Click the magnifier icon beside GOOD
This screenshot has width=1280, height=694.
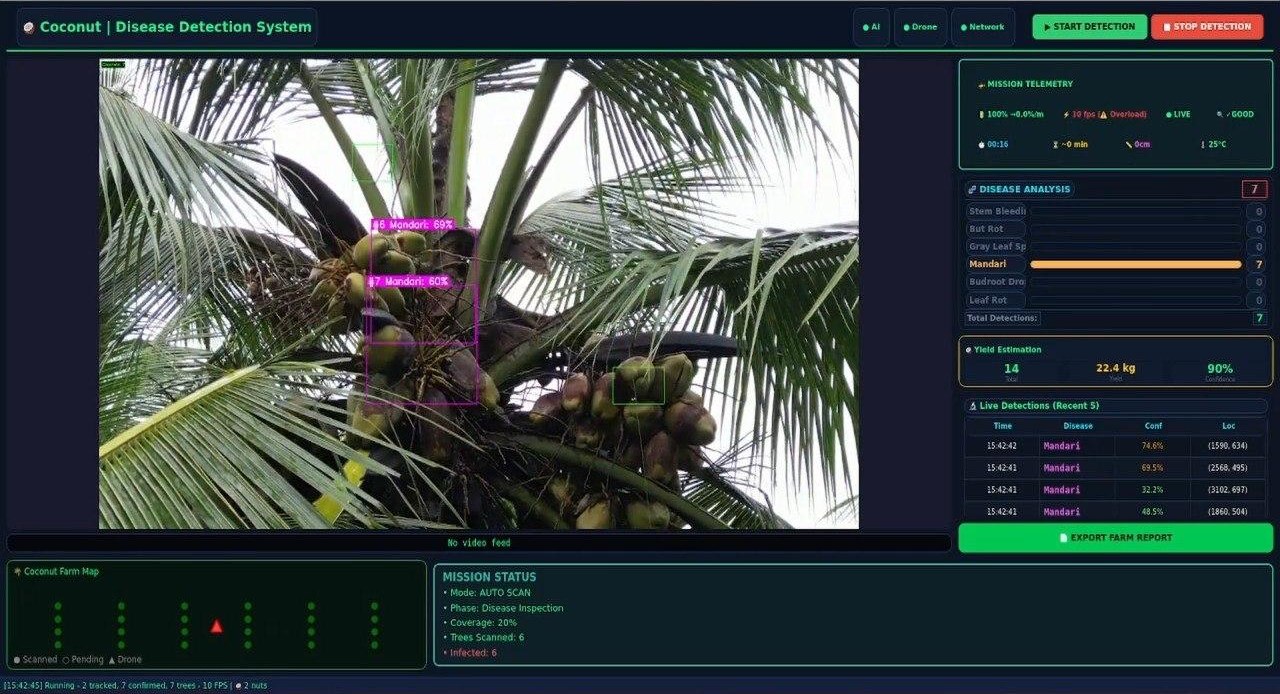pyautogui.click(x=1219, y=114)
